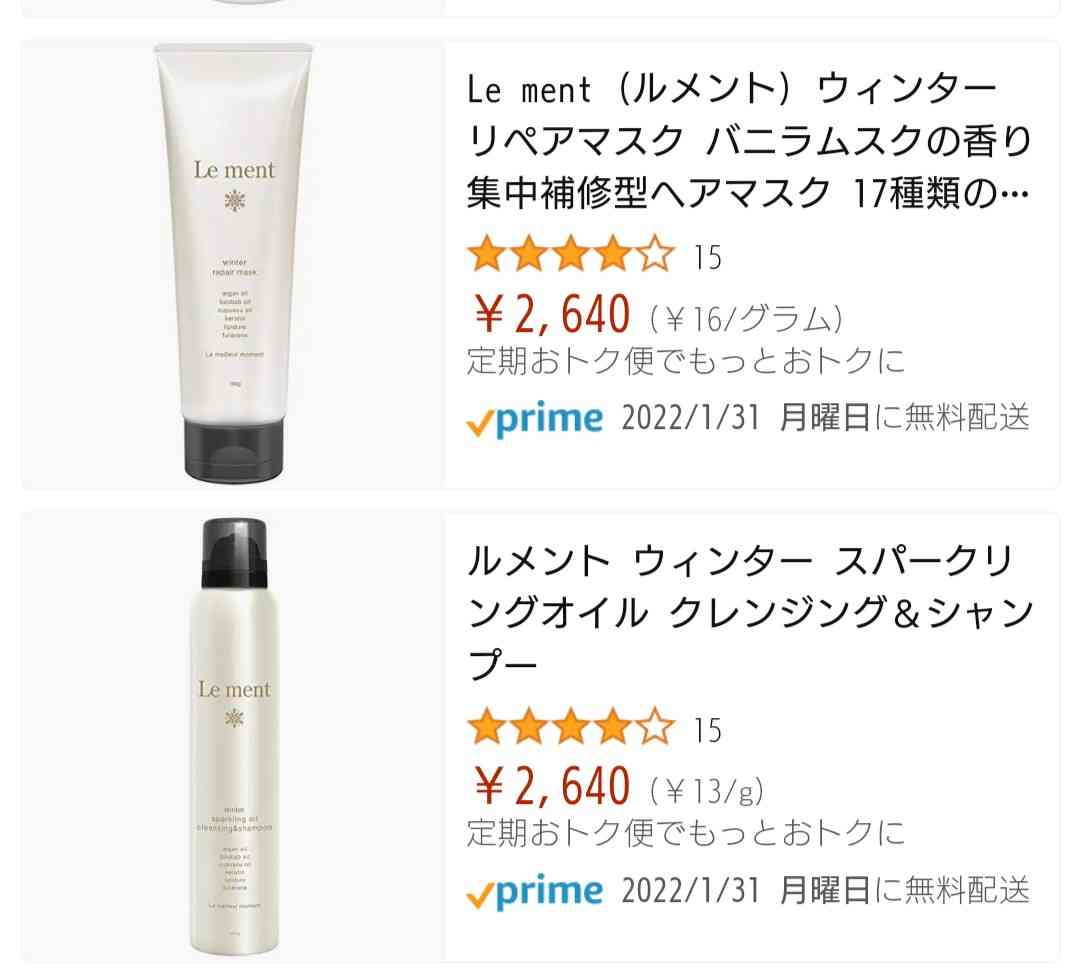Image resolution: width=1080 pixels, height=972 pixels.
Task: Click star rating of the repair mask
Action: (571, 254)
